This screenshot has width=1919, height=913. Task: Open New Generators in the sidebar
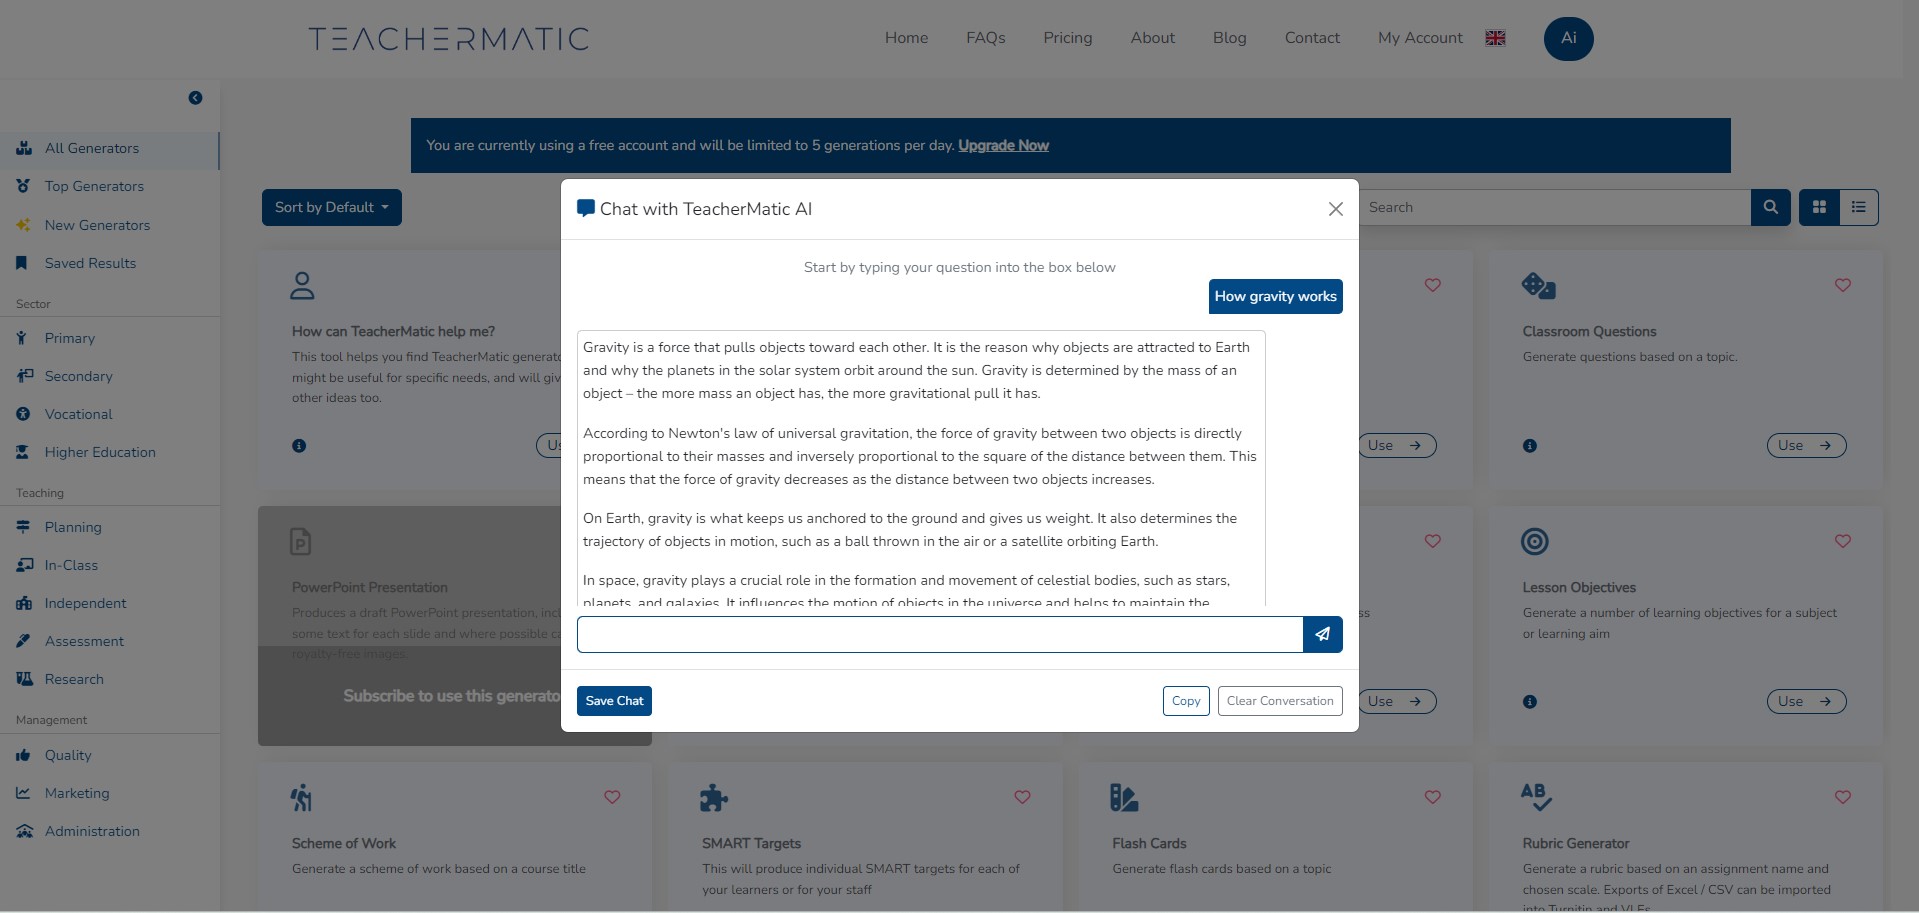click(x=109, y=225)
